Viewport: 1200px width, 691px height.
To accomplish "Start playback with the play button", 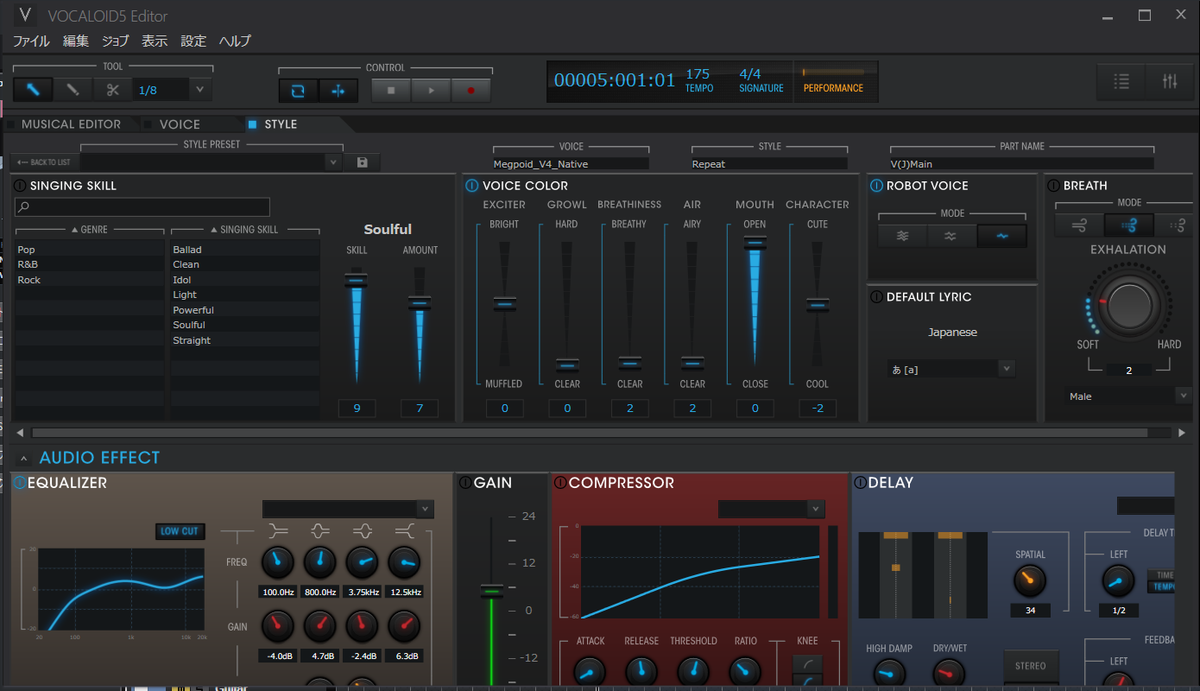I will [431, 90].
